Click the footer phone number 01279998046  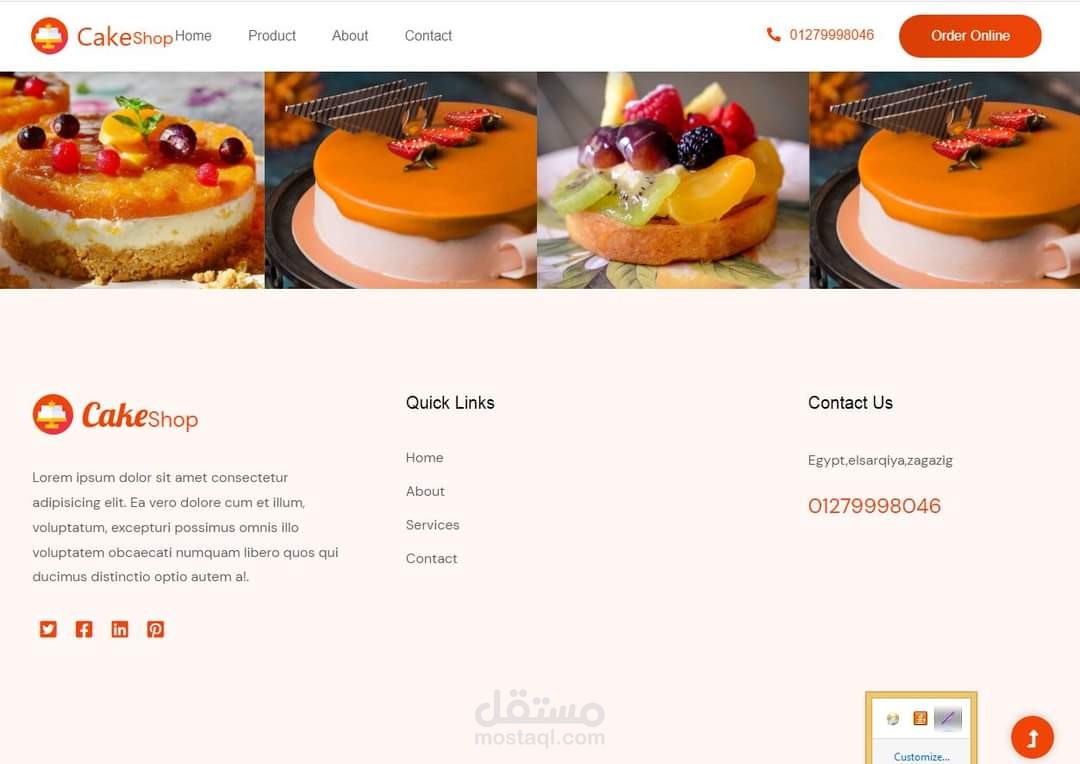tap(874, 506)
